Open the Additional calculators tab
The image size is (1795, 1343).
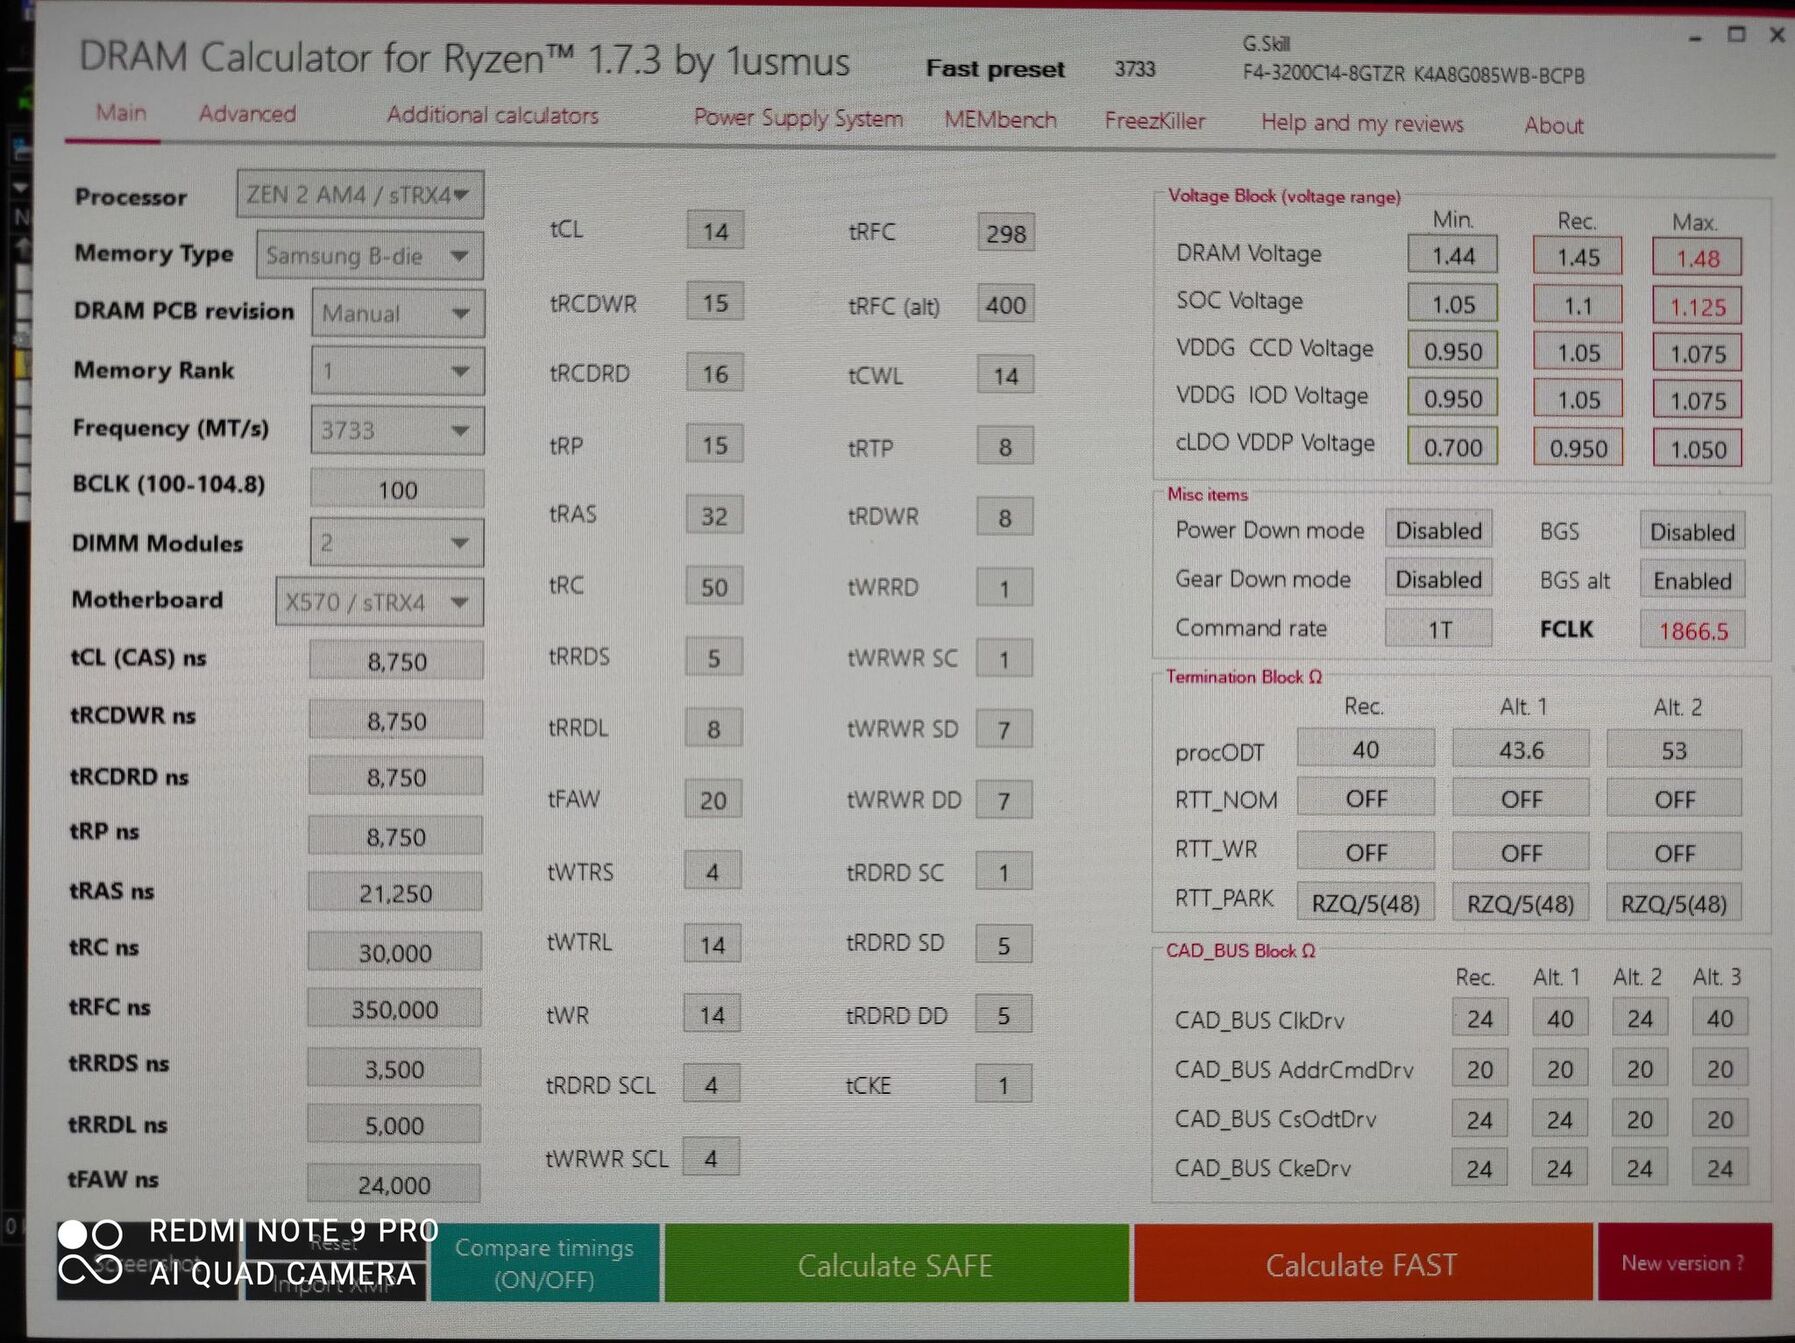point(492,115)
